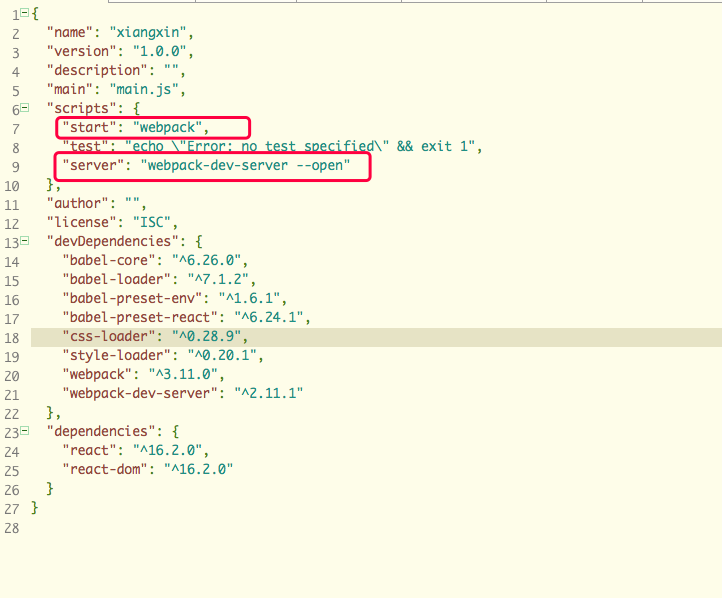
Task: Click the "name" key on line 2
Action: pos(70,33)
